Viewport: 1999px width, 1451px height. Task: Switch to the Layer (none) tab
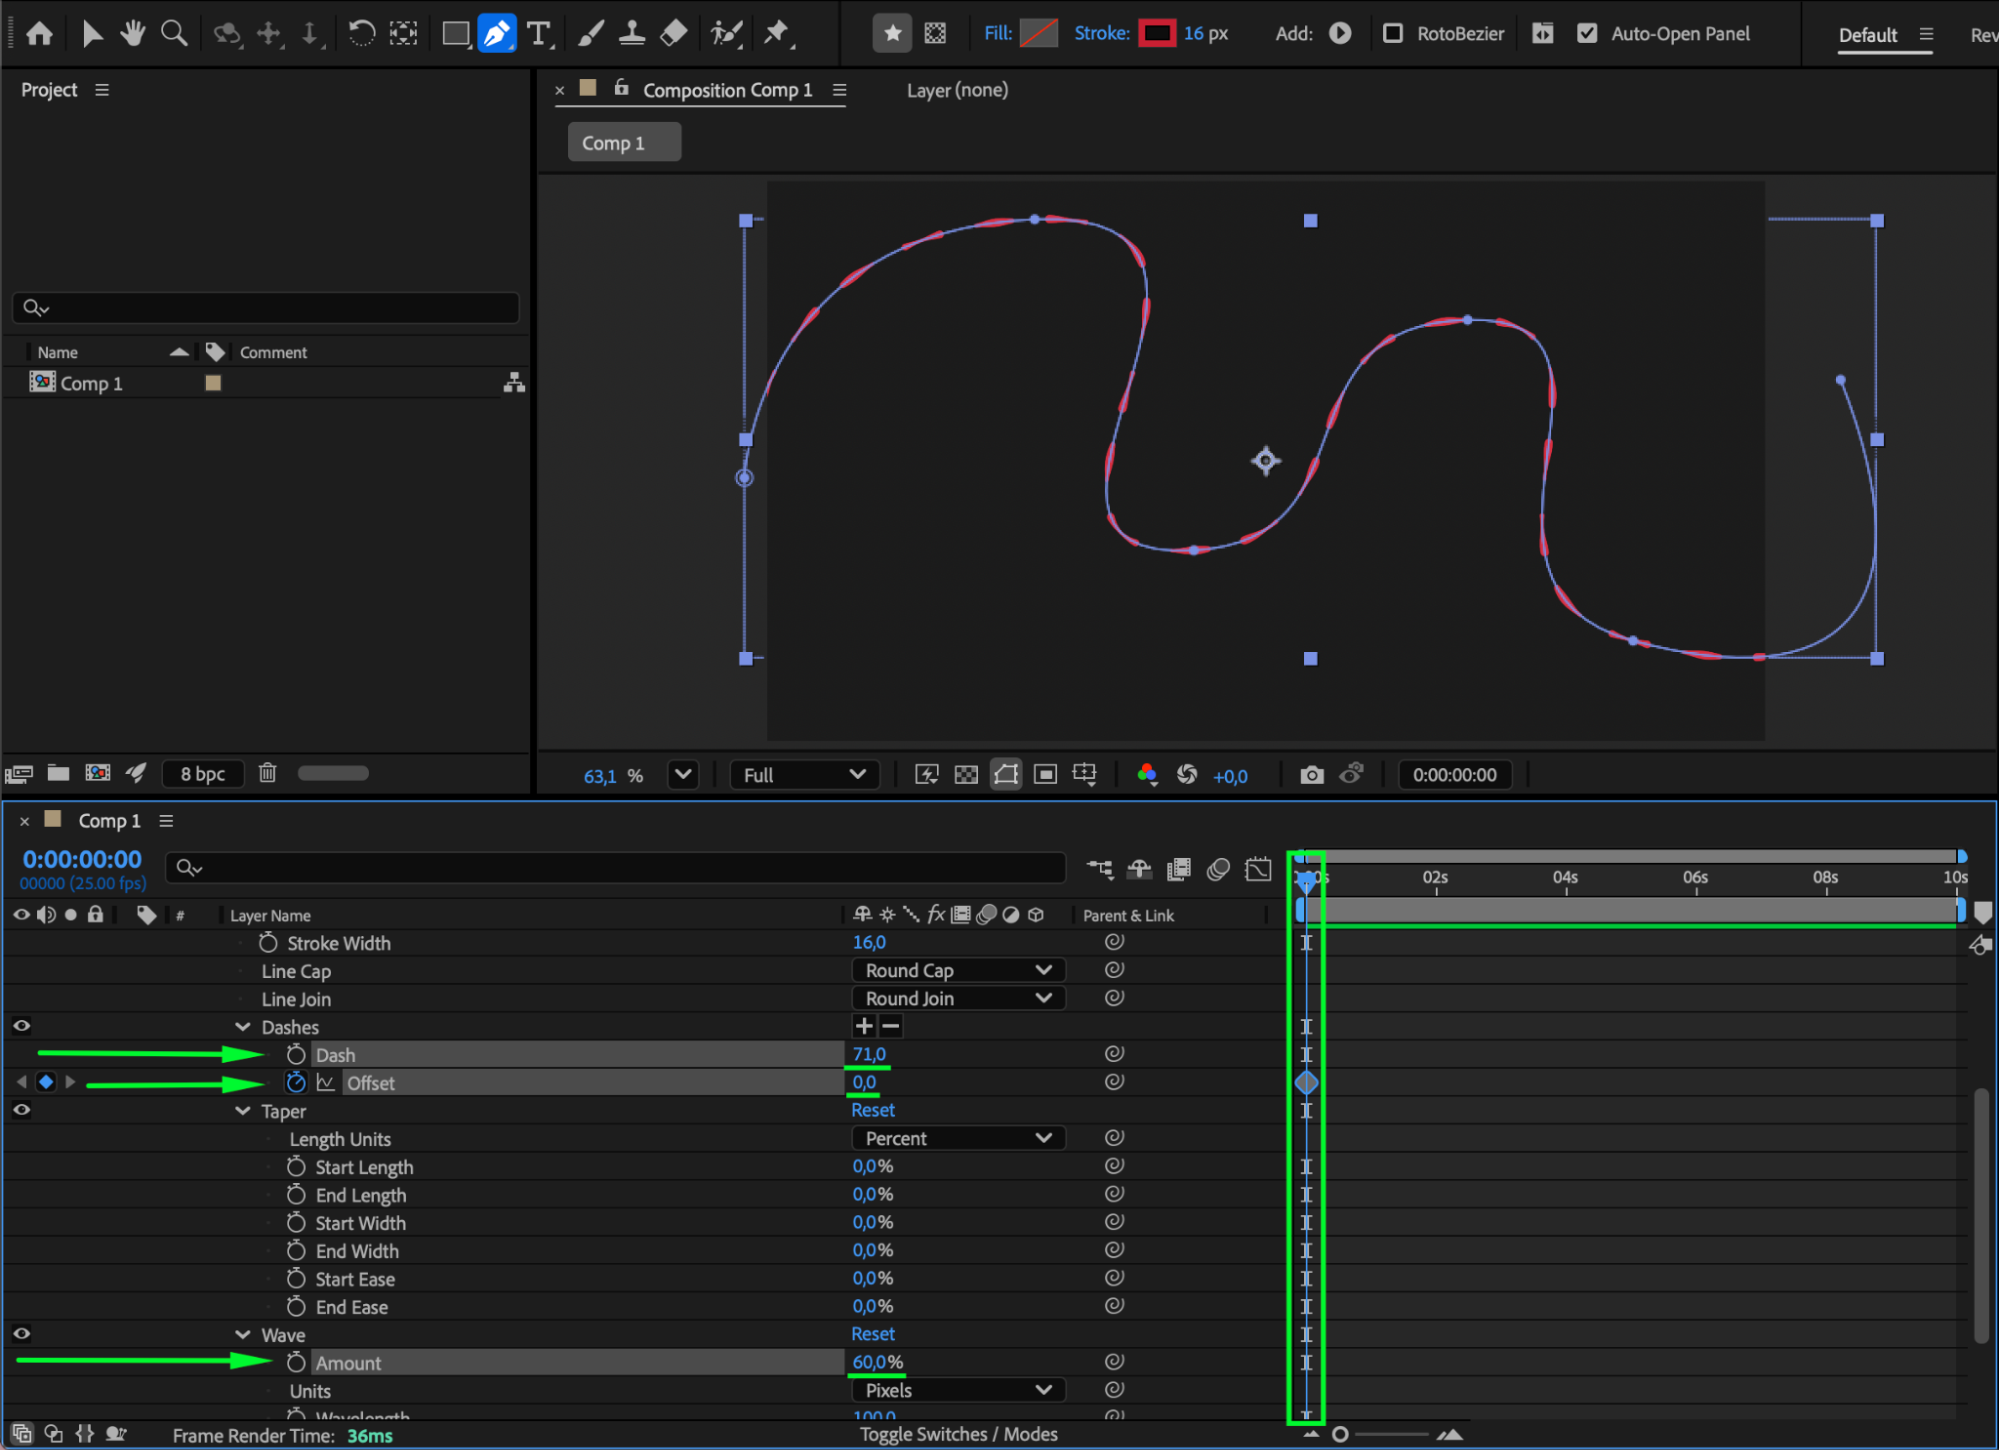(957, 90)
